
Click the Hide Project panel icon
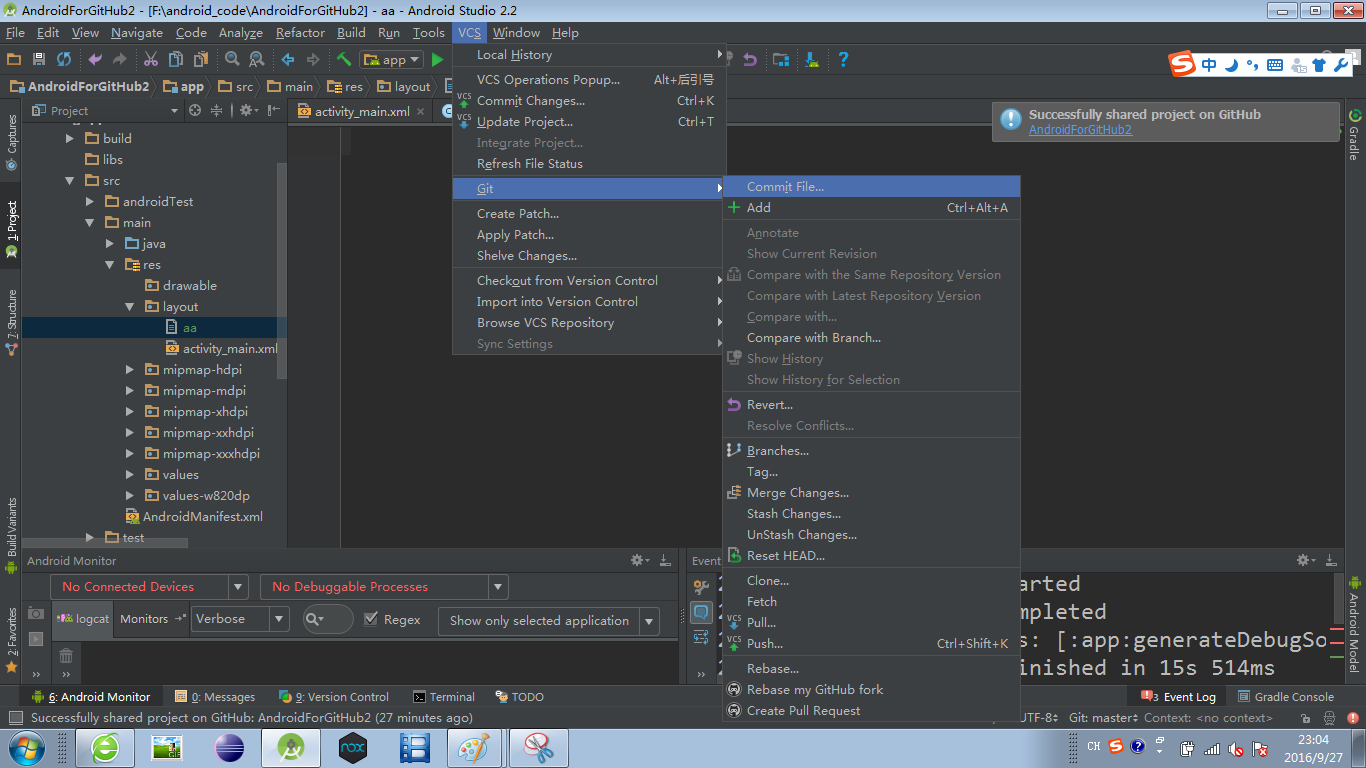274,111
